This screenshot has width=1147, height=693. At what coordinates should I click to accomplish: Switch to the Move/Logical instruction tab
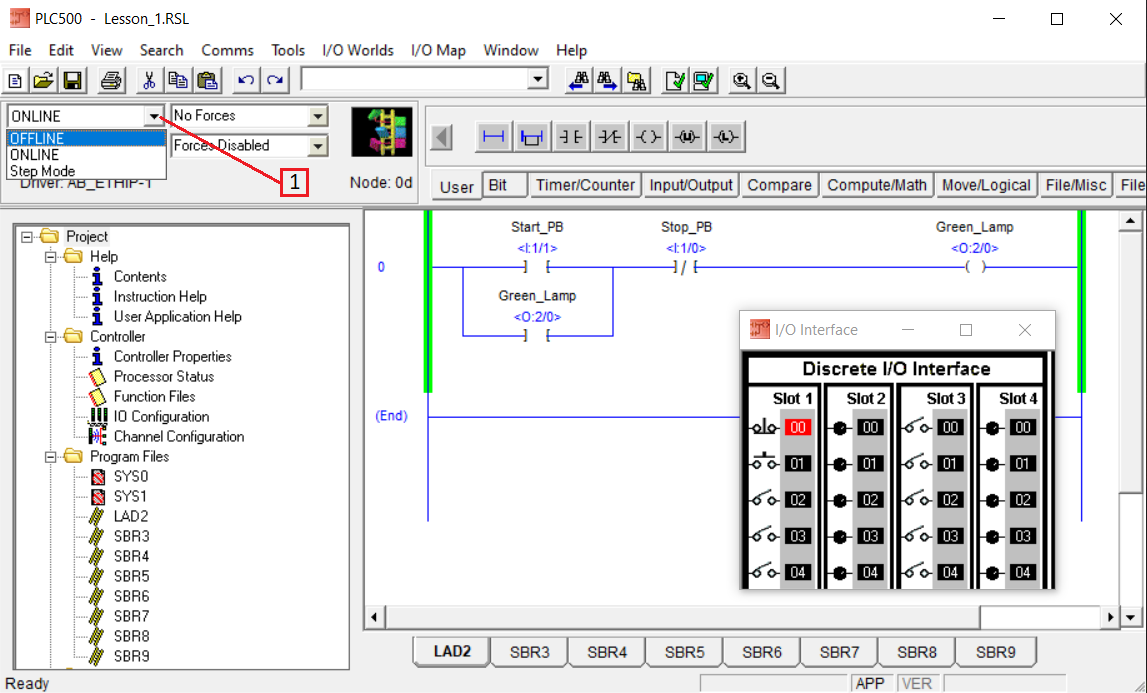(x=986, y=185)
